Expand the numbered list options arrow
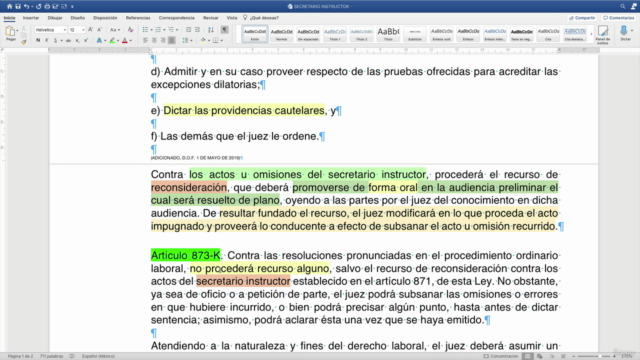This screenshot has width=640, height=360. click(164, 30)
